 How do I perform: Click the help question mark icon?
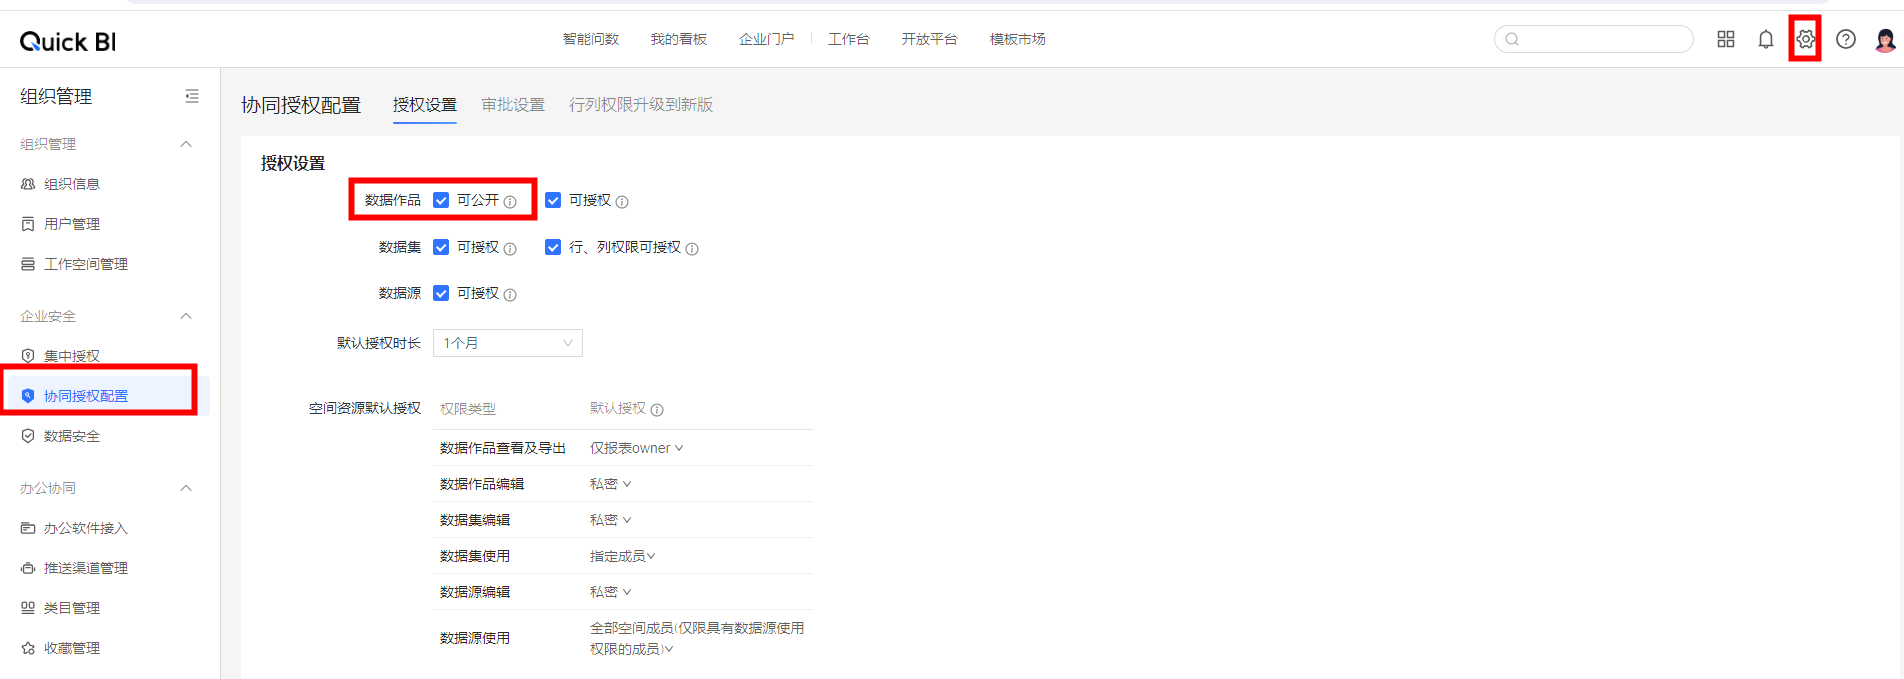tap(1845, 39)
